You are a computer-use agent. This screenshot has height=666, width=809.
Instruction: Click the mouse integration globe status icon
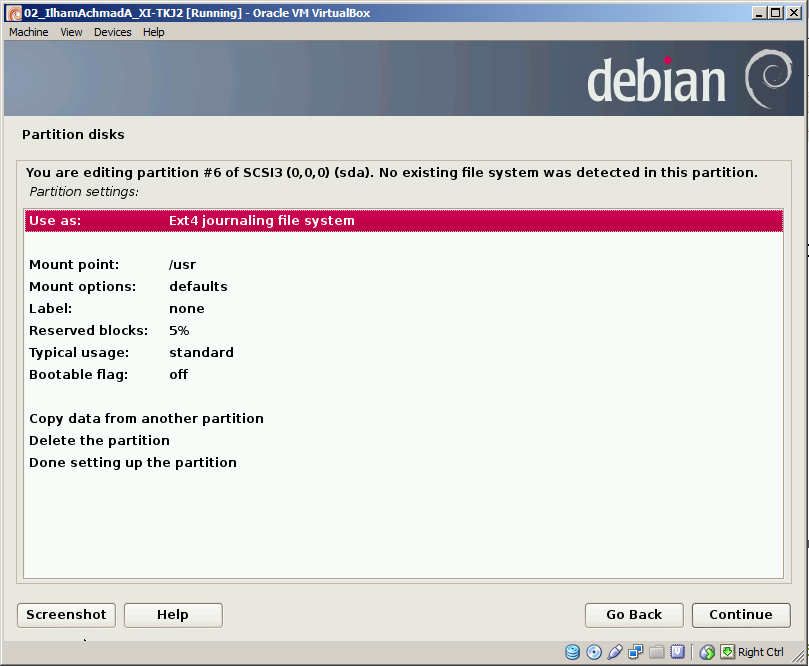tap(707, 652)
